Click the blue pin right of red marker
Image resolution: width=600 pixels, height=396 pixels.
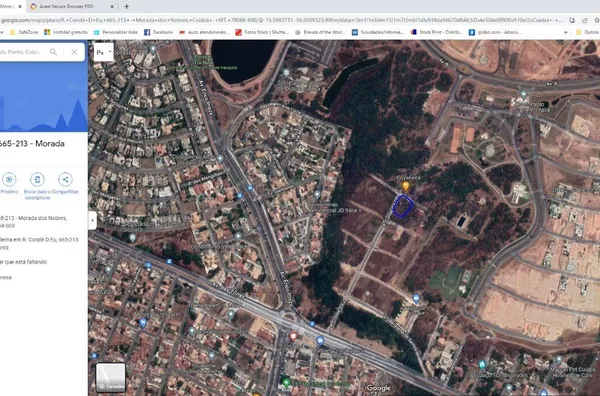pyautogui.click(x=320, y=340)
